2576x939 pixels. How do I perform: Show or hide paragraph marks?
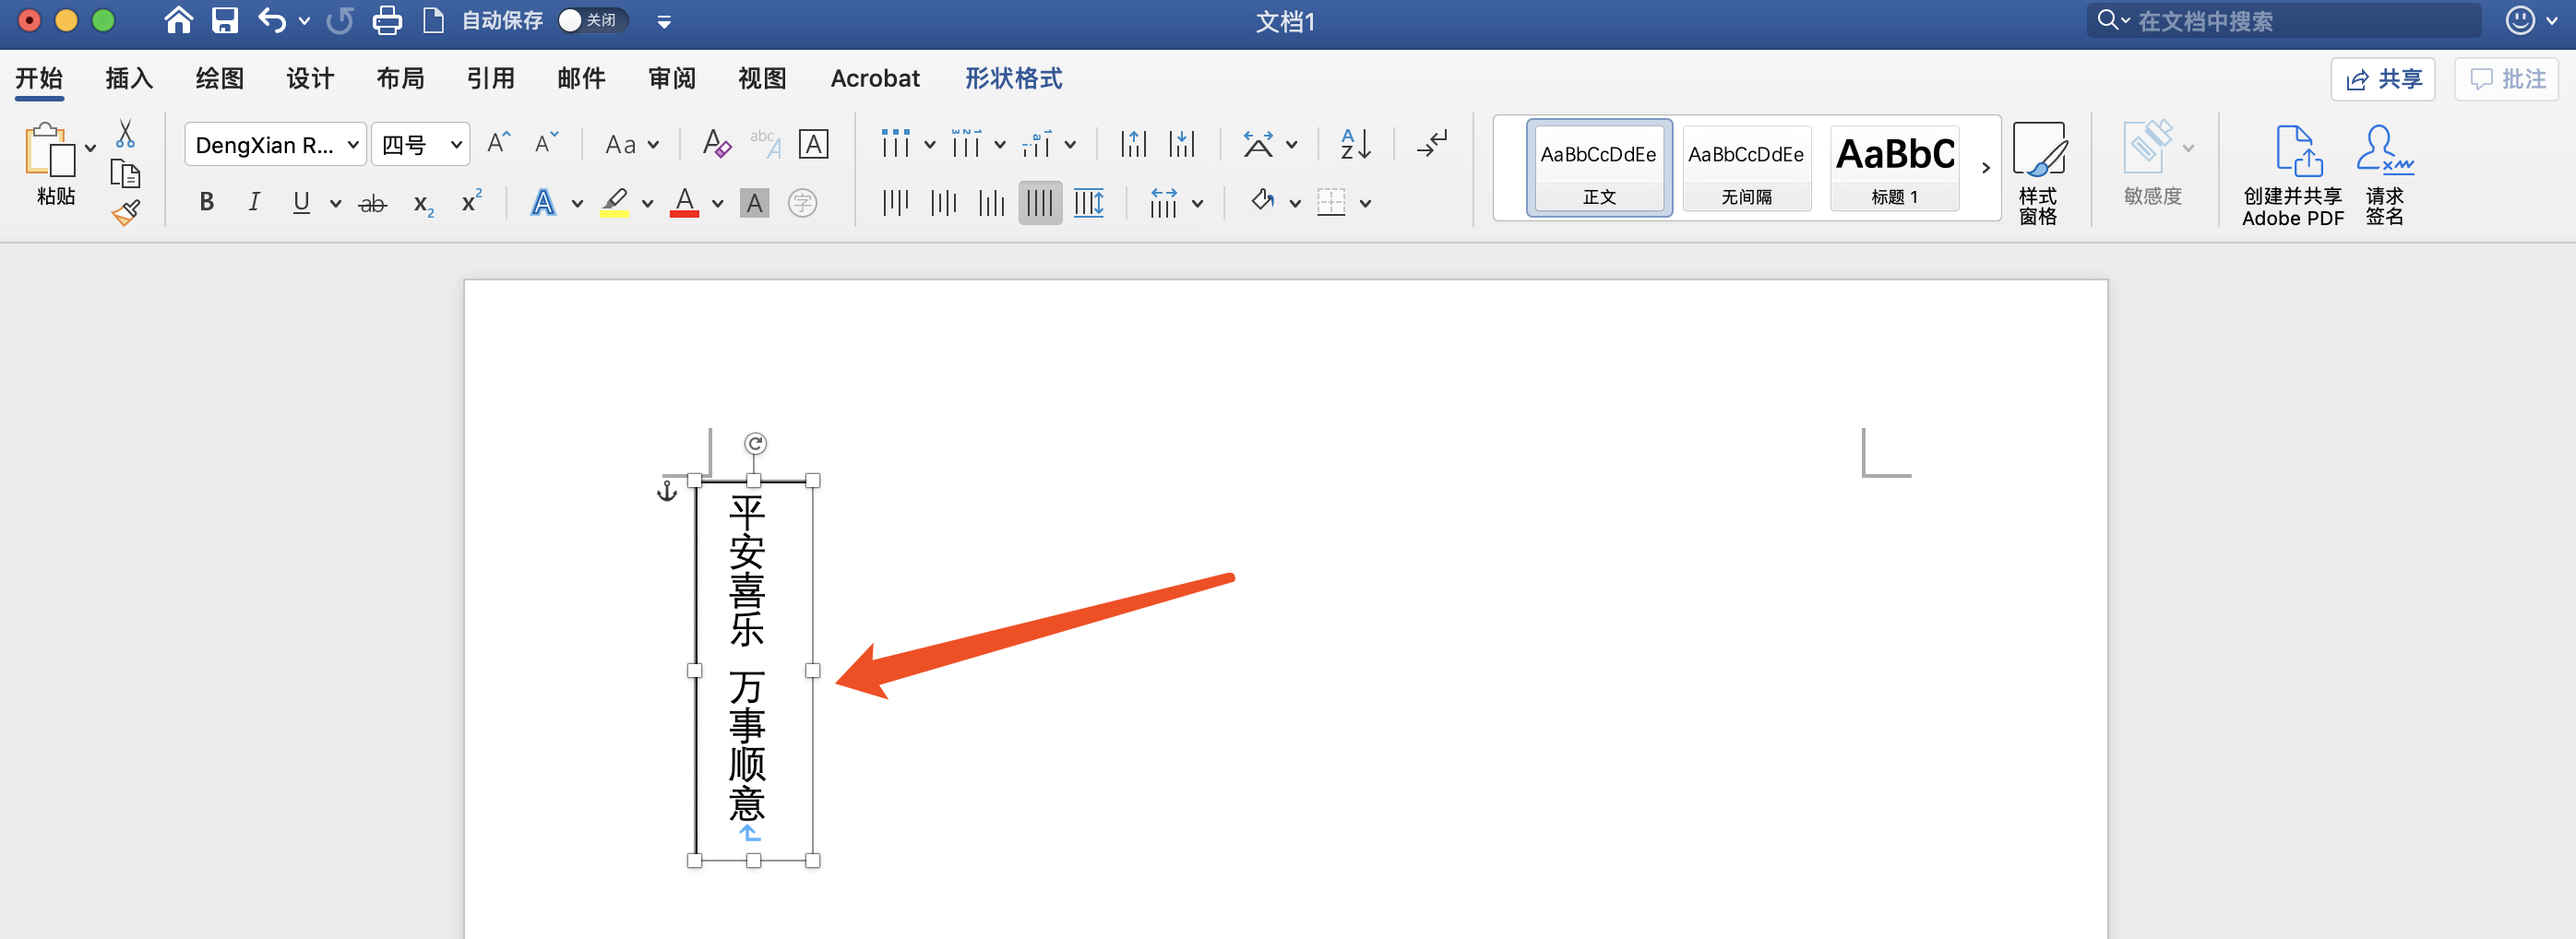(x=1431, y=144)
